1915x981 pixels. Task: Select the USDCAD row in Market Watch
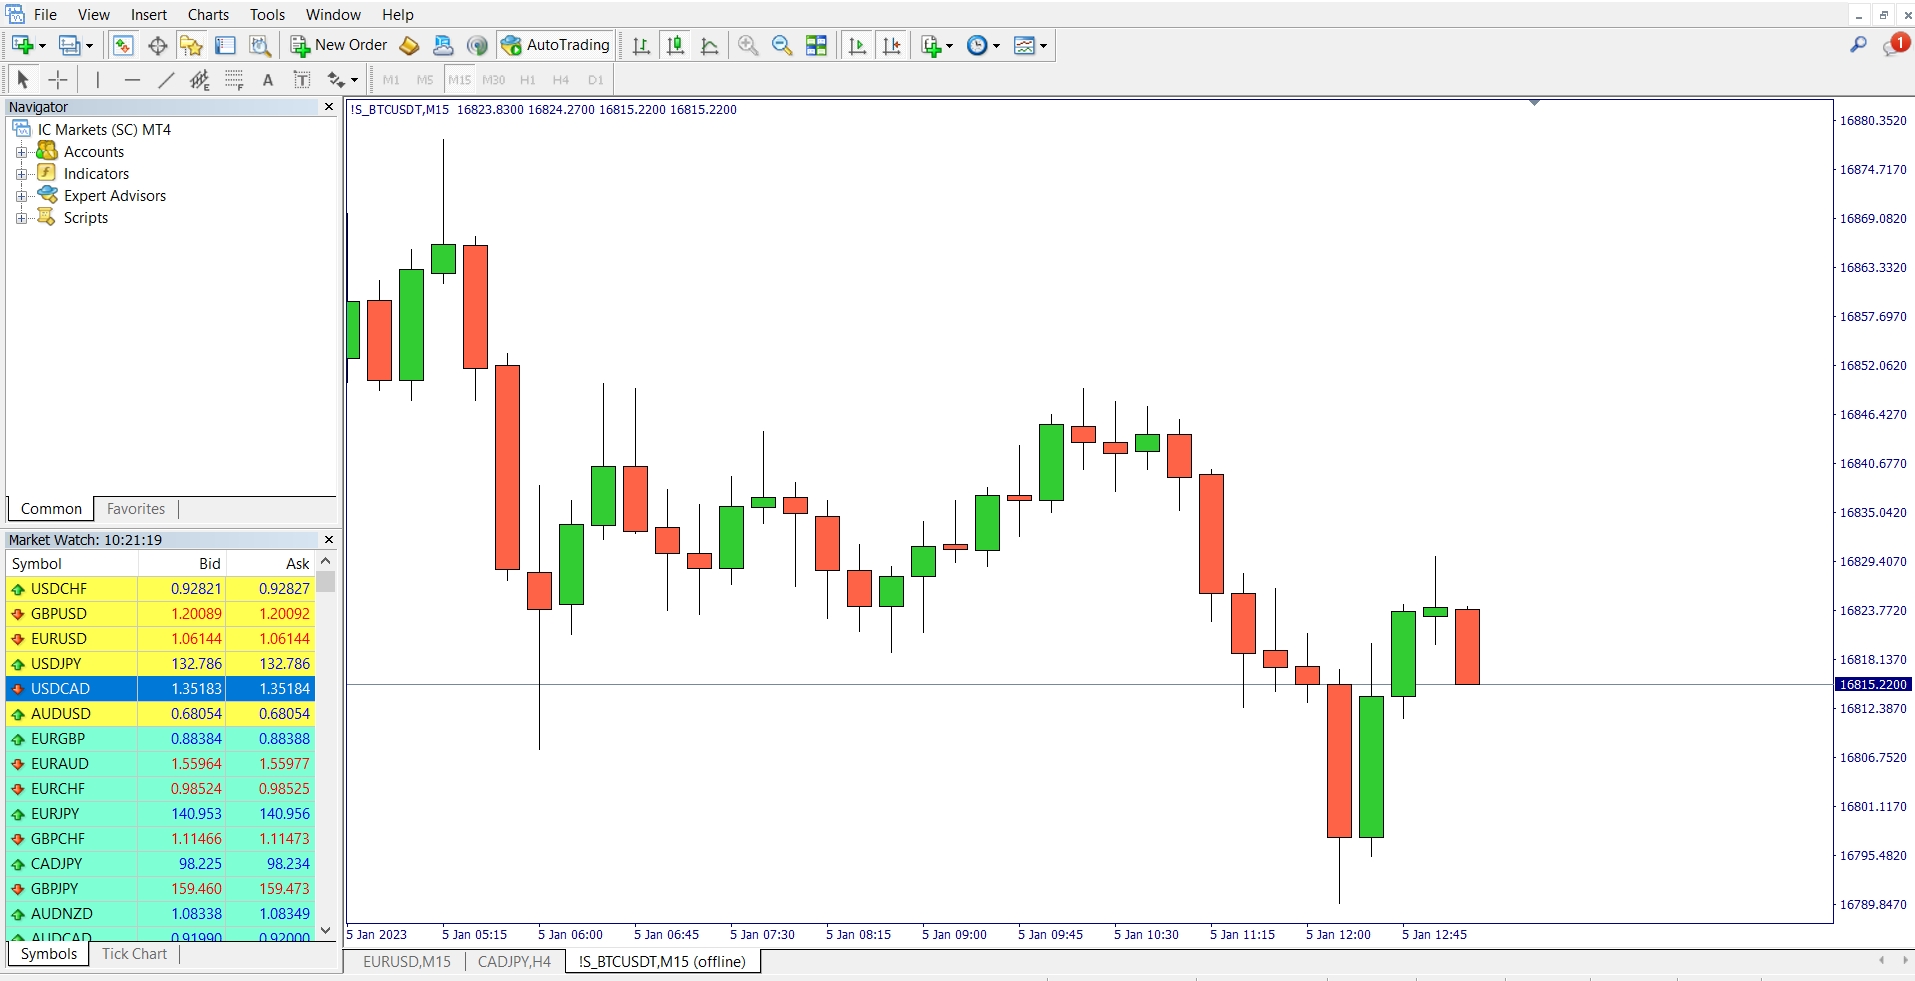tap(160, 689)
